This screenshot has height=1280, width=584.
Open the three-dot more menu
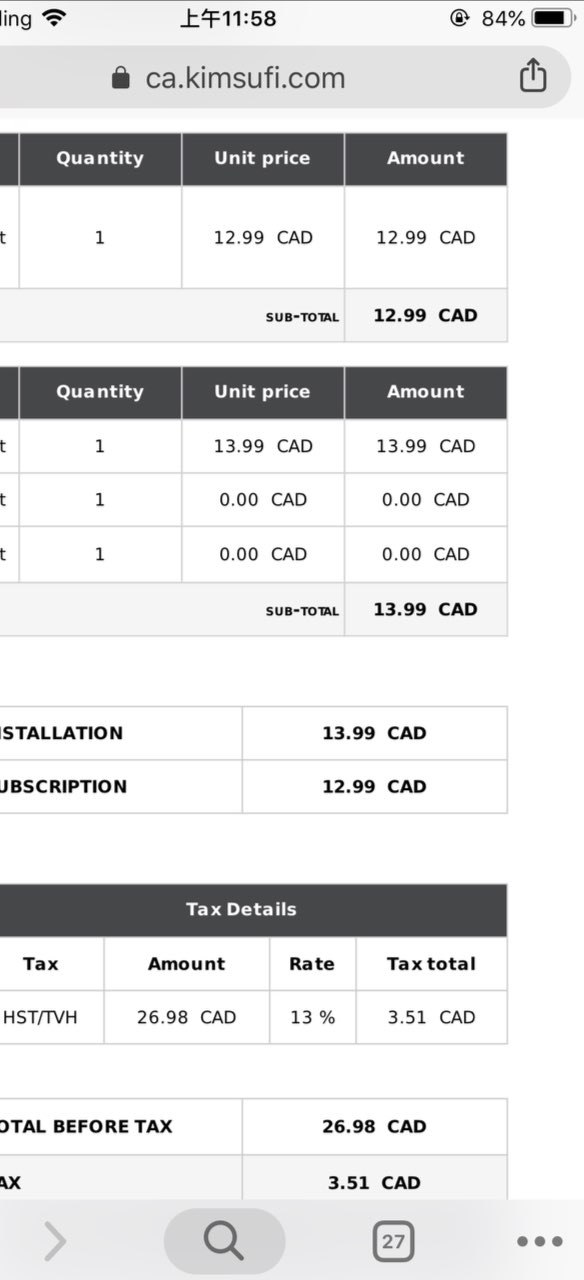(x=540, y=1242)
